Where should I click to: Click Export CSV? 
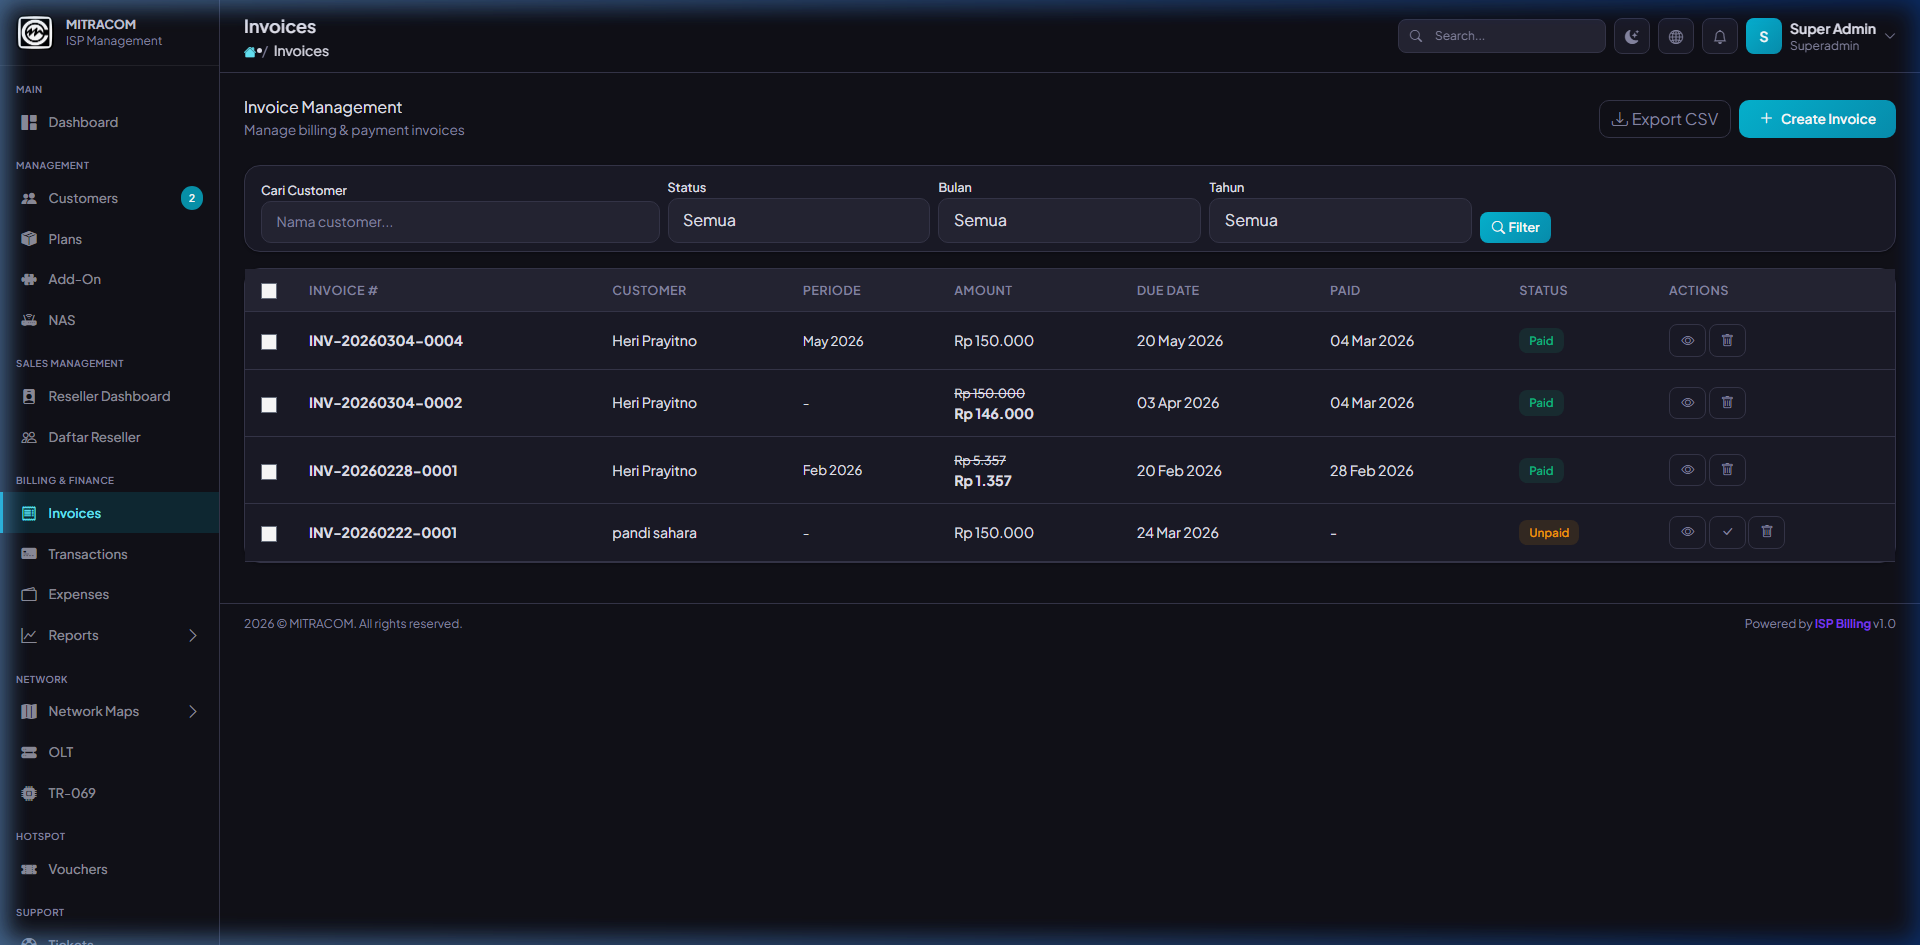(1664, 118)
